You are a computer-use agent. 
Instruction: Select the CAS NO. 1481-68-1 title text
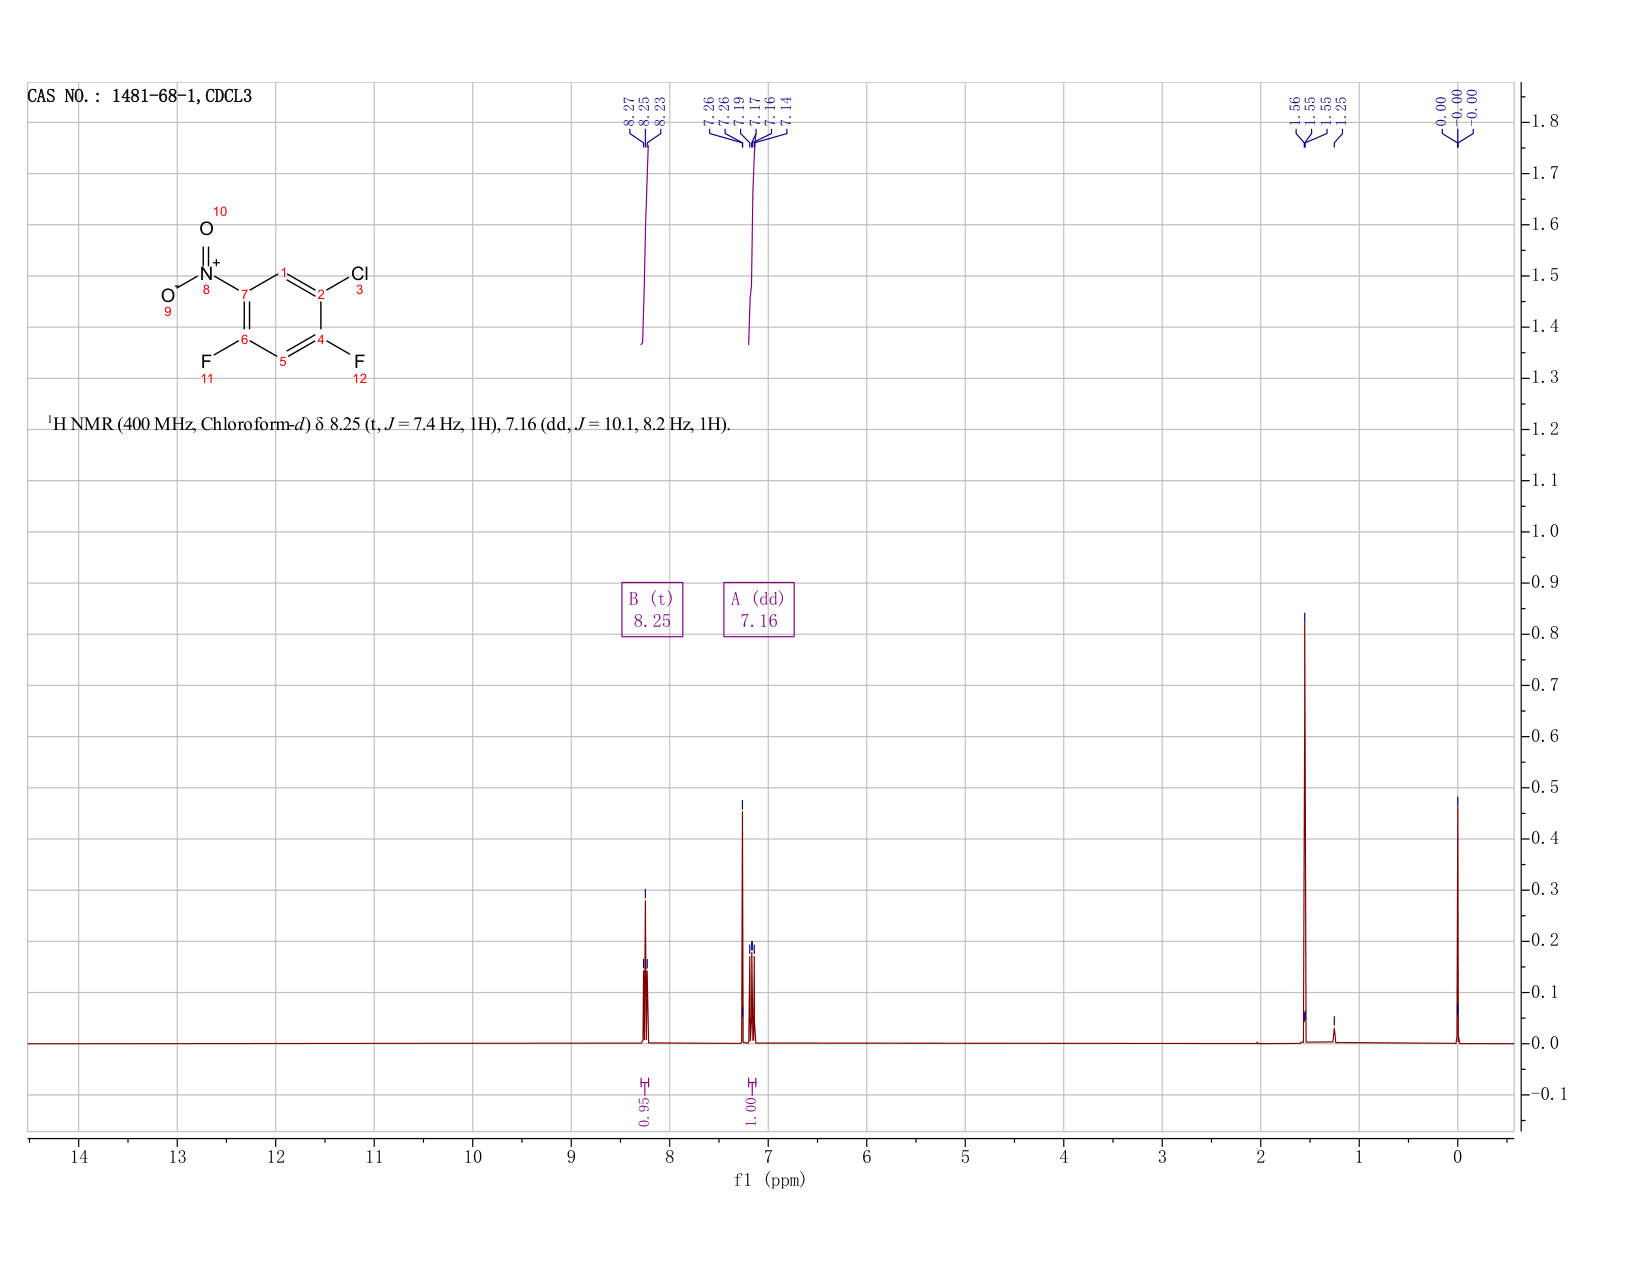[x=140, y=97]
